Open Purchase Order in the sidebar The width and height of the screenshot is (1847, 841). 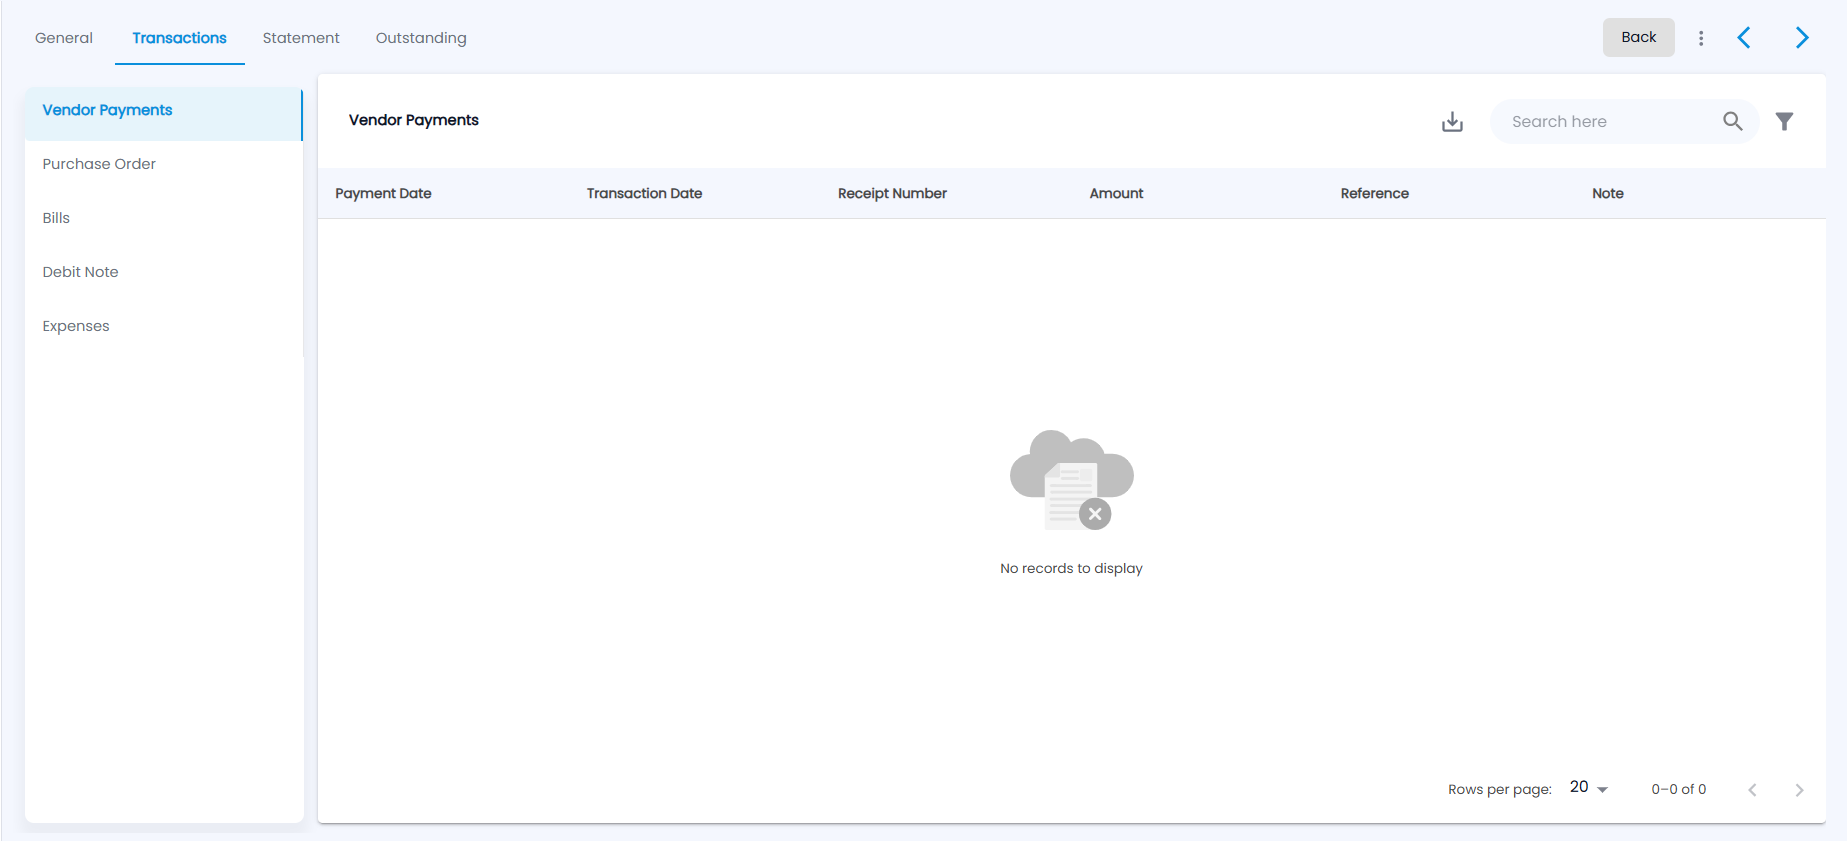pyautogui.click(x=163, y=164)
